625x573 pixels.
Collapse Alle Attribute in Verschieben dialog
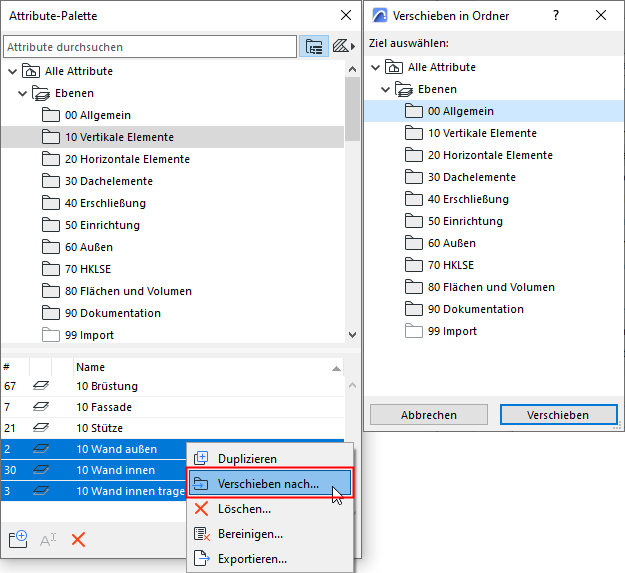[375, 67]
